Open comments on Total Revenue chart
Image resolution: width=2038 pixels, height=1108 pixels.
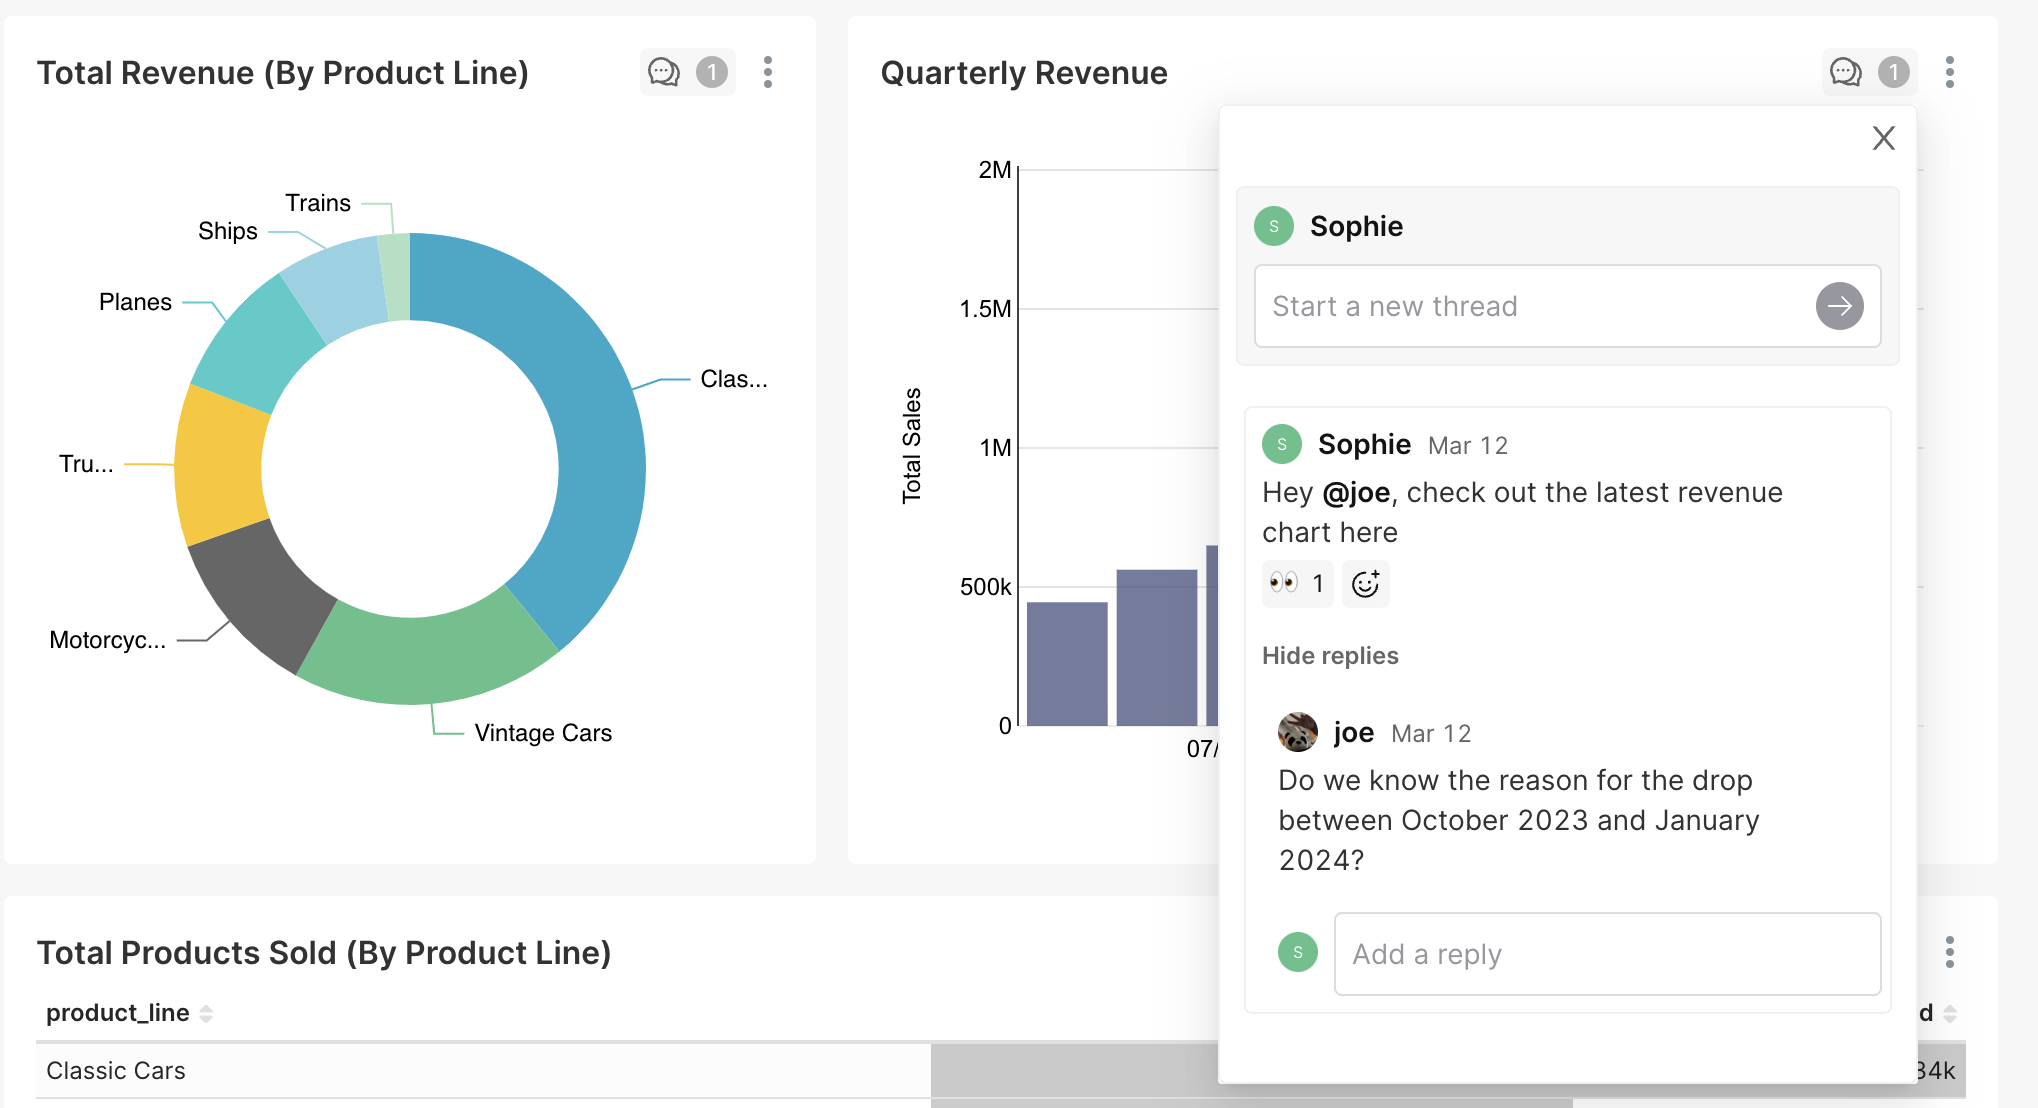[x=664, y=72]
